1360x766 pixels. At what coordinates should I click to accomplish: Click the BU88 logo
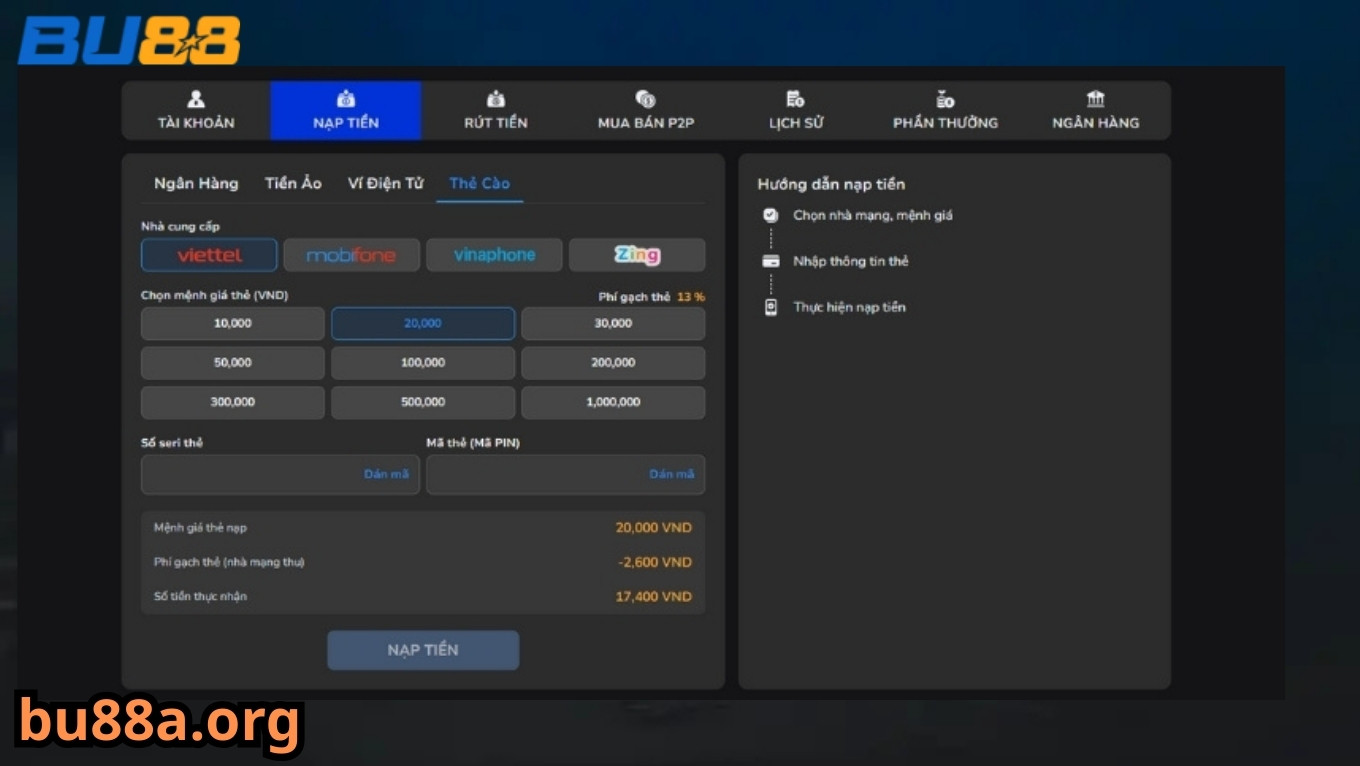(129, 41)
